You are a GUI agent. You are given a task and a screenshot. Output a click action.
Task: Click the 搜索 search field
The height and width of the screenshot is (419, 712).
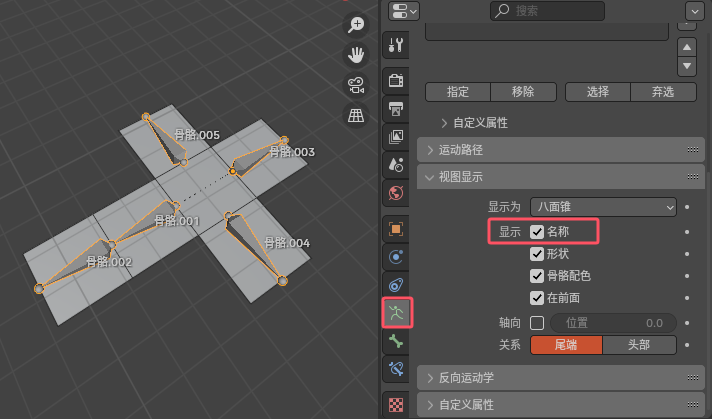pos(547,11)
